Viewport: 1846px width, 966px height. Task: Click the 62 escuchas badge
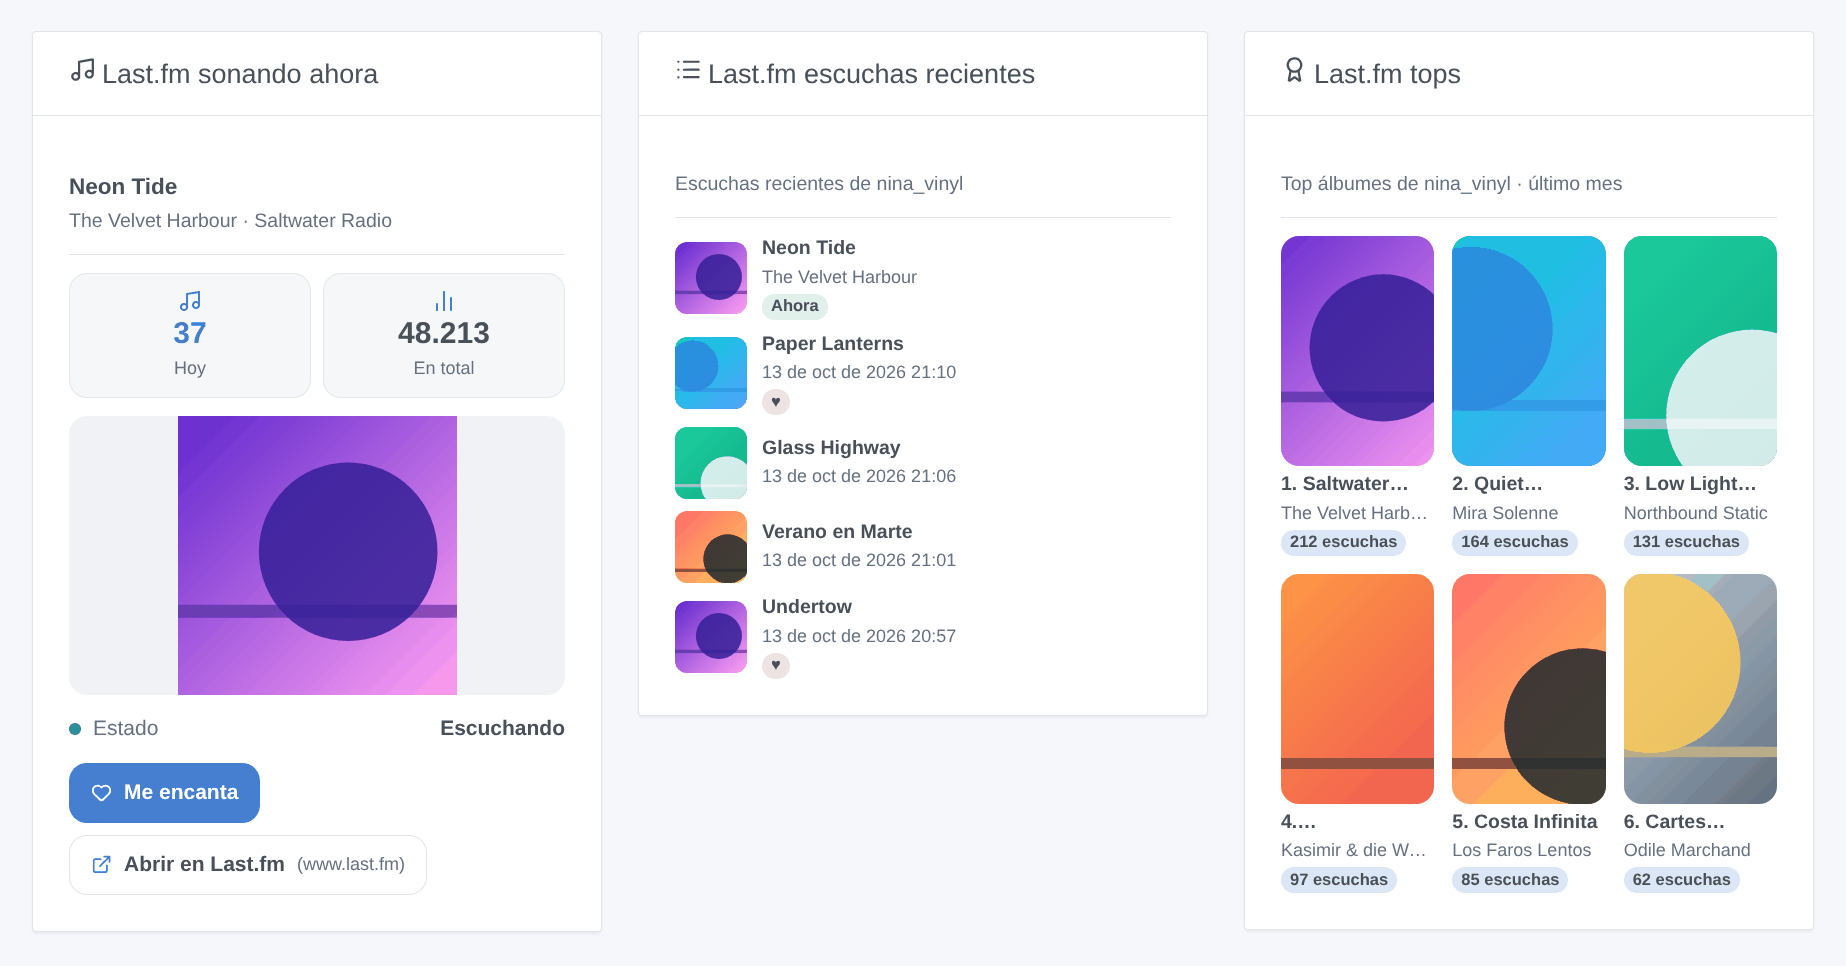[1682, 880]
